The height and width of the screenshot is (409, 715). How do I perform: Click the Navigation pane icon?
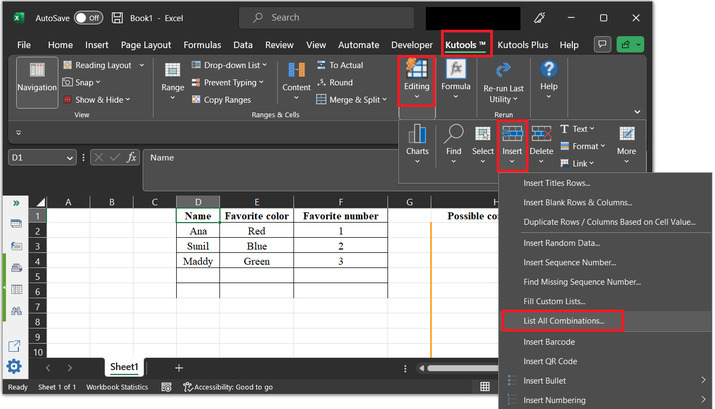tap(37, 72)
